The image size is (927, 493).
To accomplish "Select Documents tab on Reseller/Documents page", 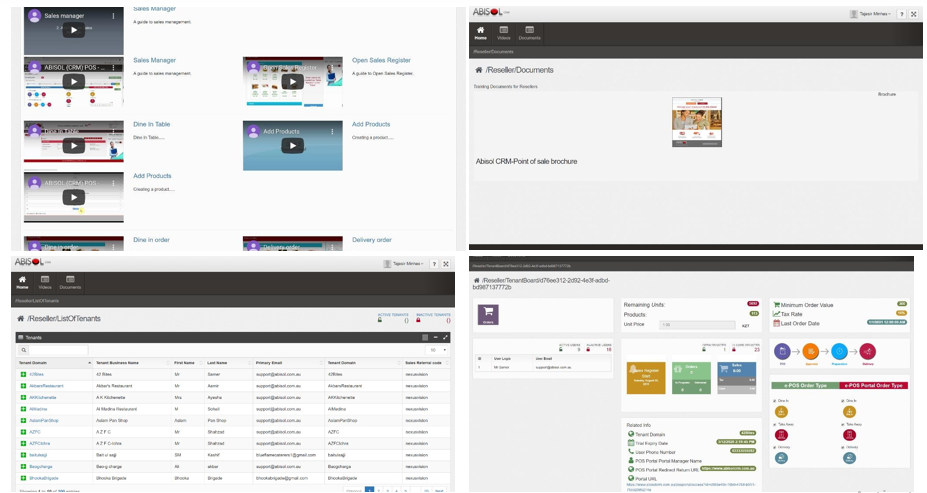I will [x=529, y=33].
